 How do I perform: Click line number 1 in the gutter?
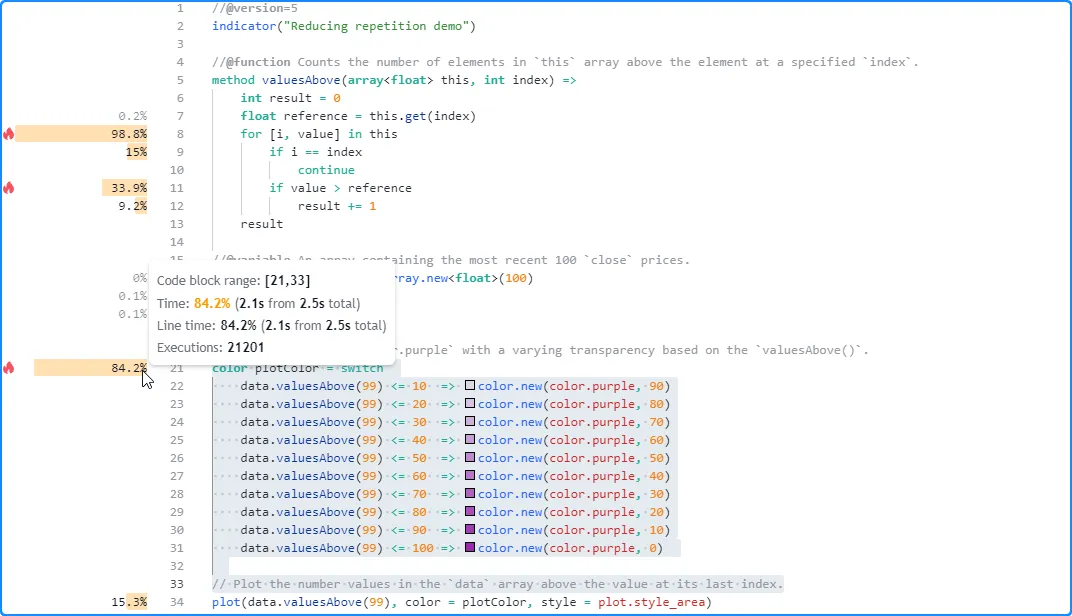180,8
